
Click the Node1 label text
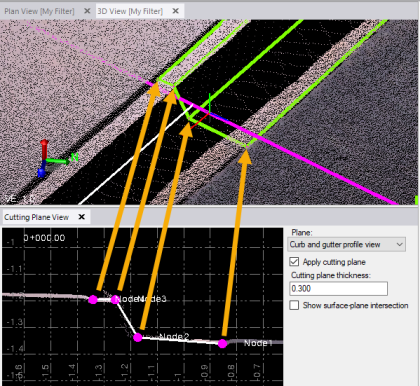pyautogui.click(x=258, y=343)
